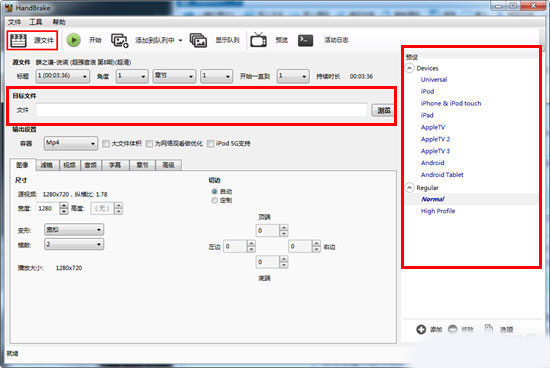This screenshot has height=368, width=550.
Task: Open the start chapter dropdown after 章节
Action: [x=216, y=76]
